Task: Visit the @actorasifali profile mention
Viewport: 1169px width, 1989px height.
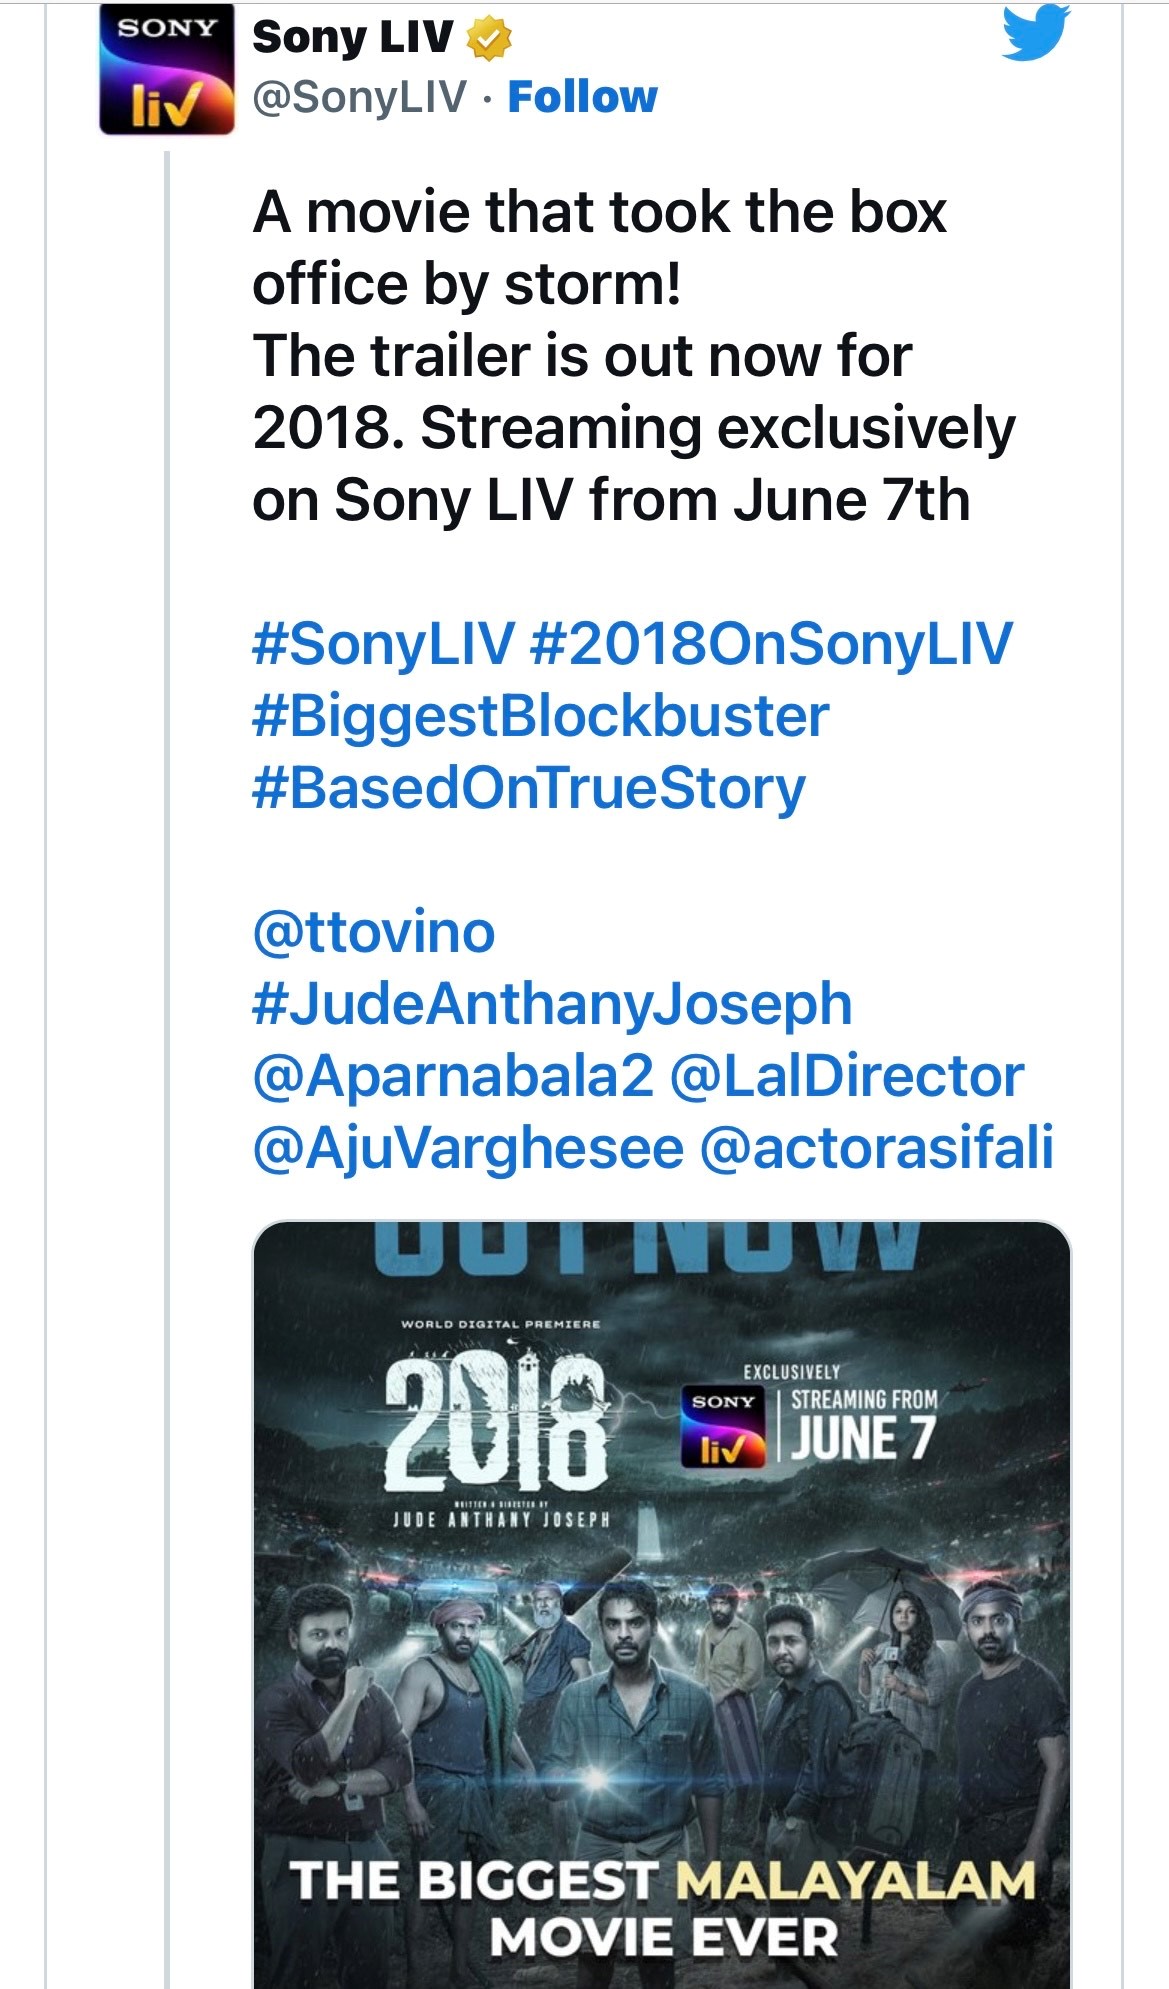Action: coord(876,1148)
